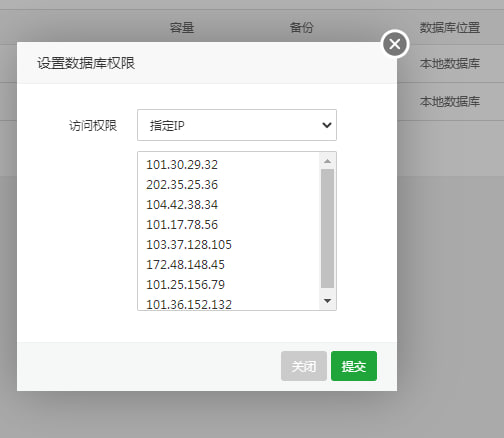Screen dimensions: 504x438
Task: Click the scrollbar up arrow in IP list
Action: click(x=327, y=161)
